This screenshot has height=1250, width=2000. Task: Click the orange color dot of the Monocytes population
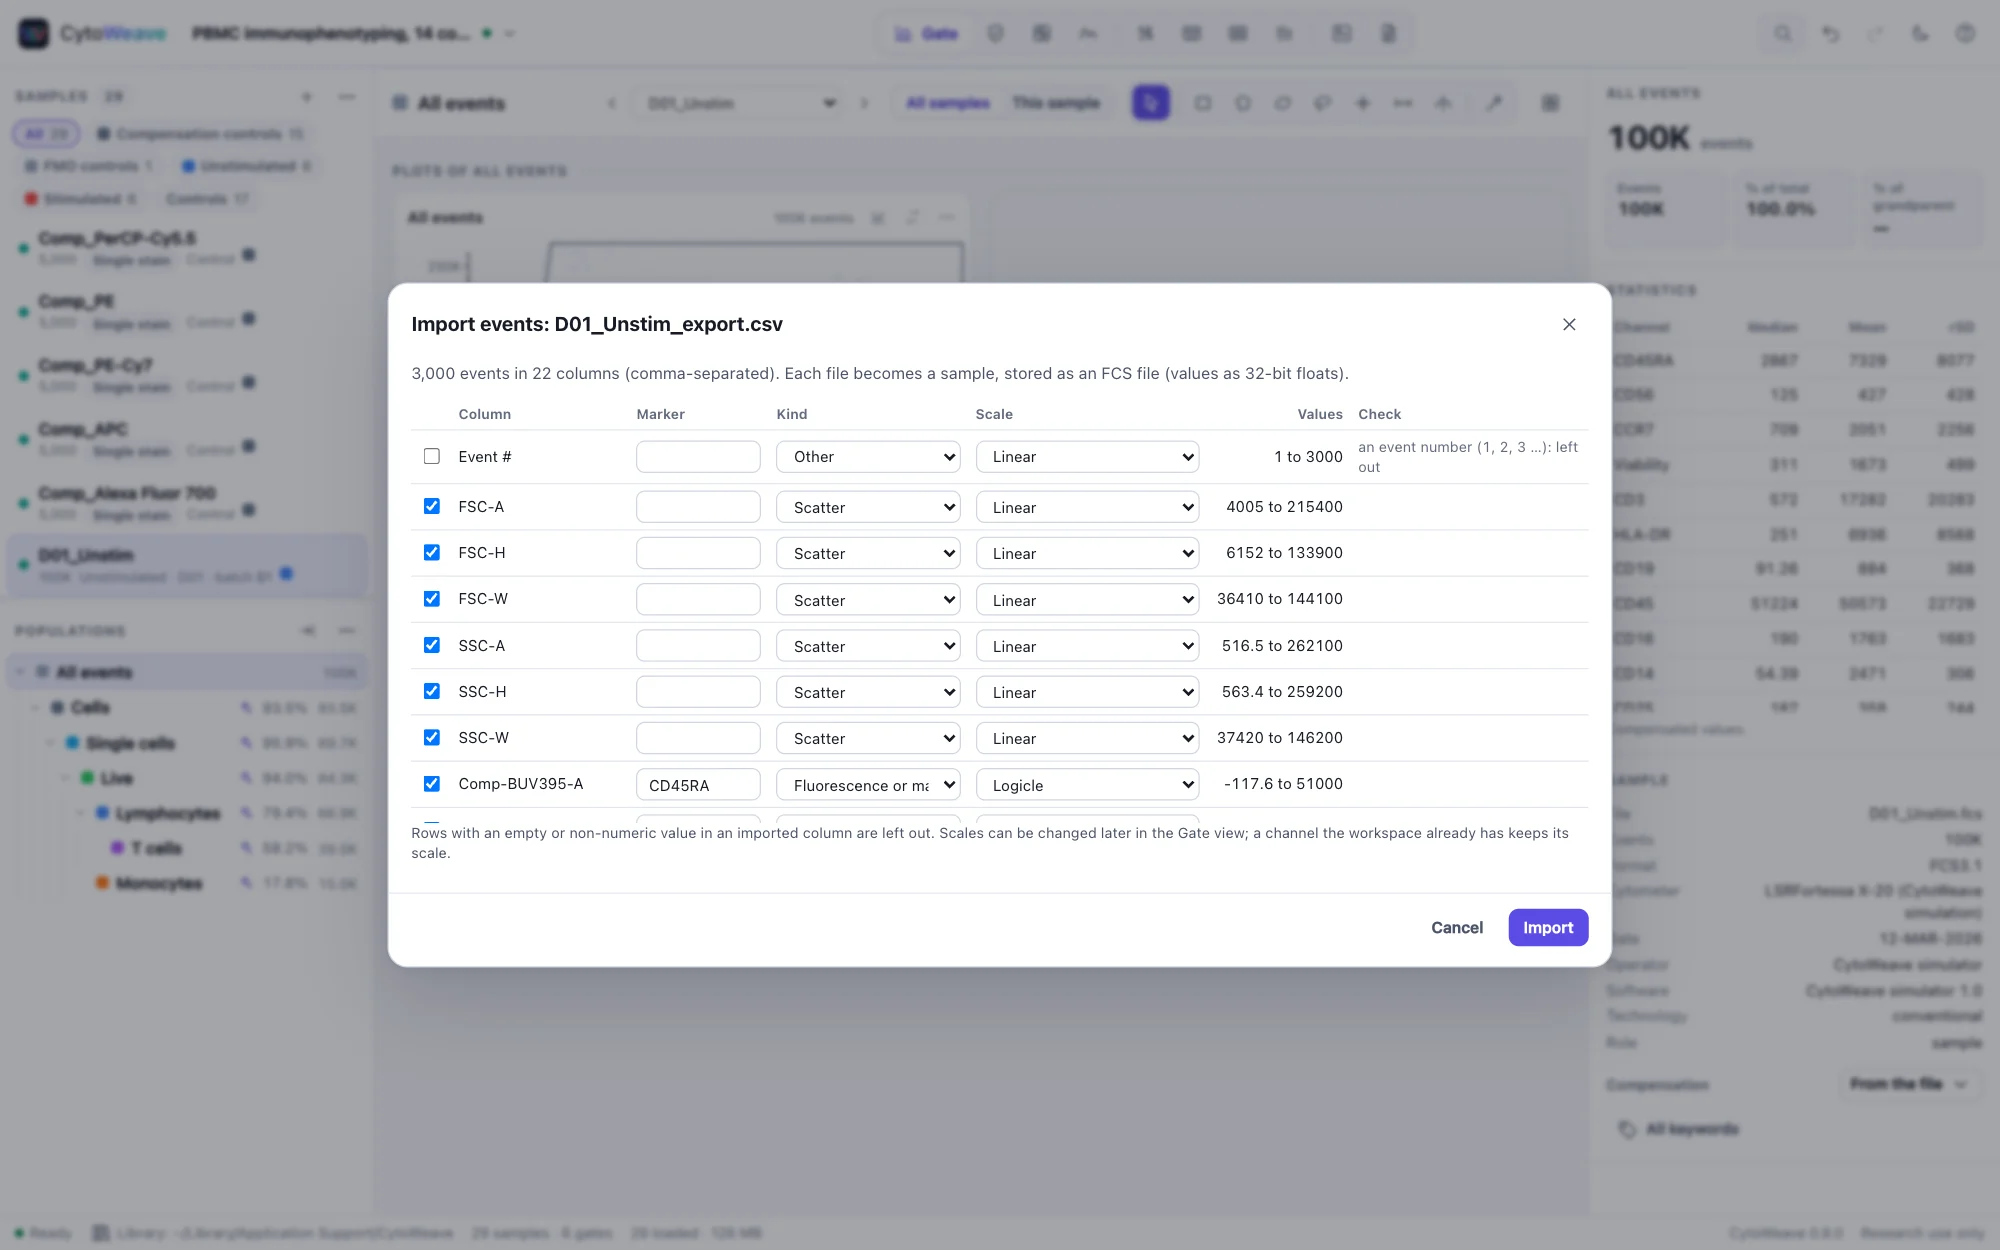point(102,883)
